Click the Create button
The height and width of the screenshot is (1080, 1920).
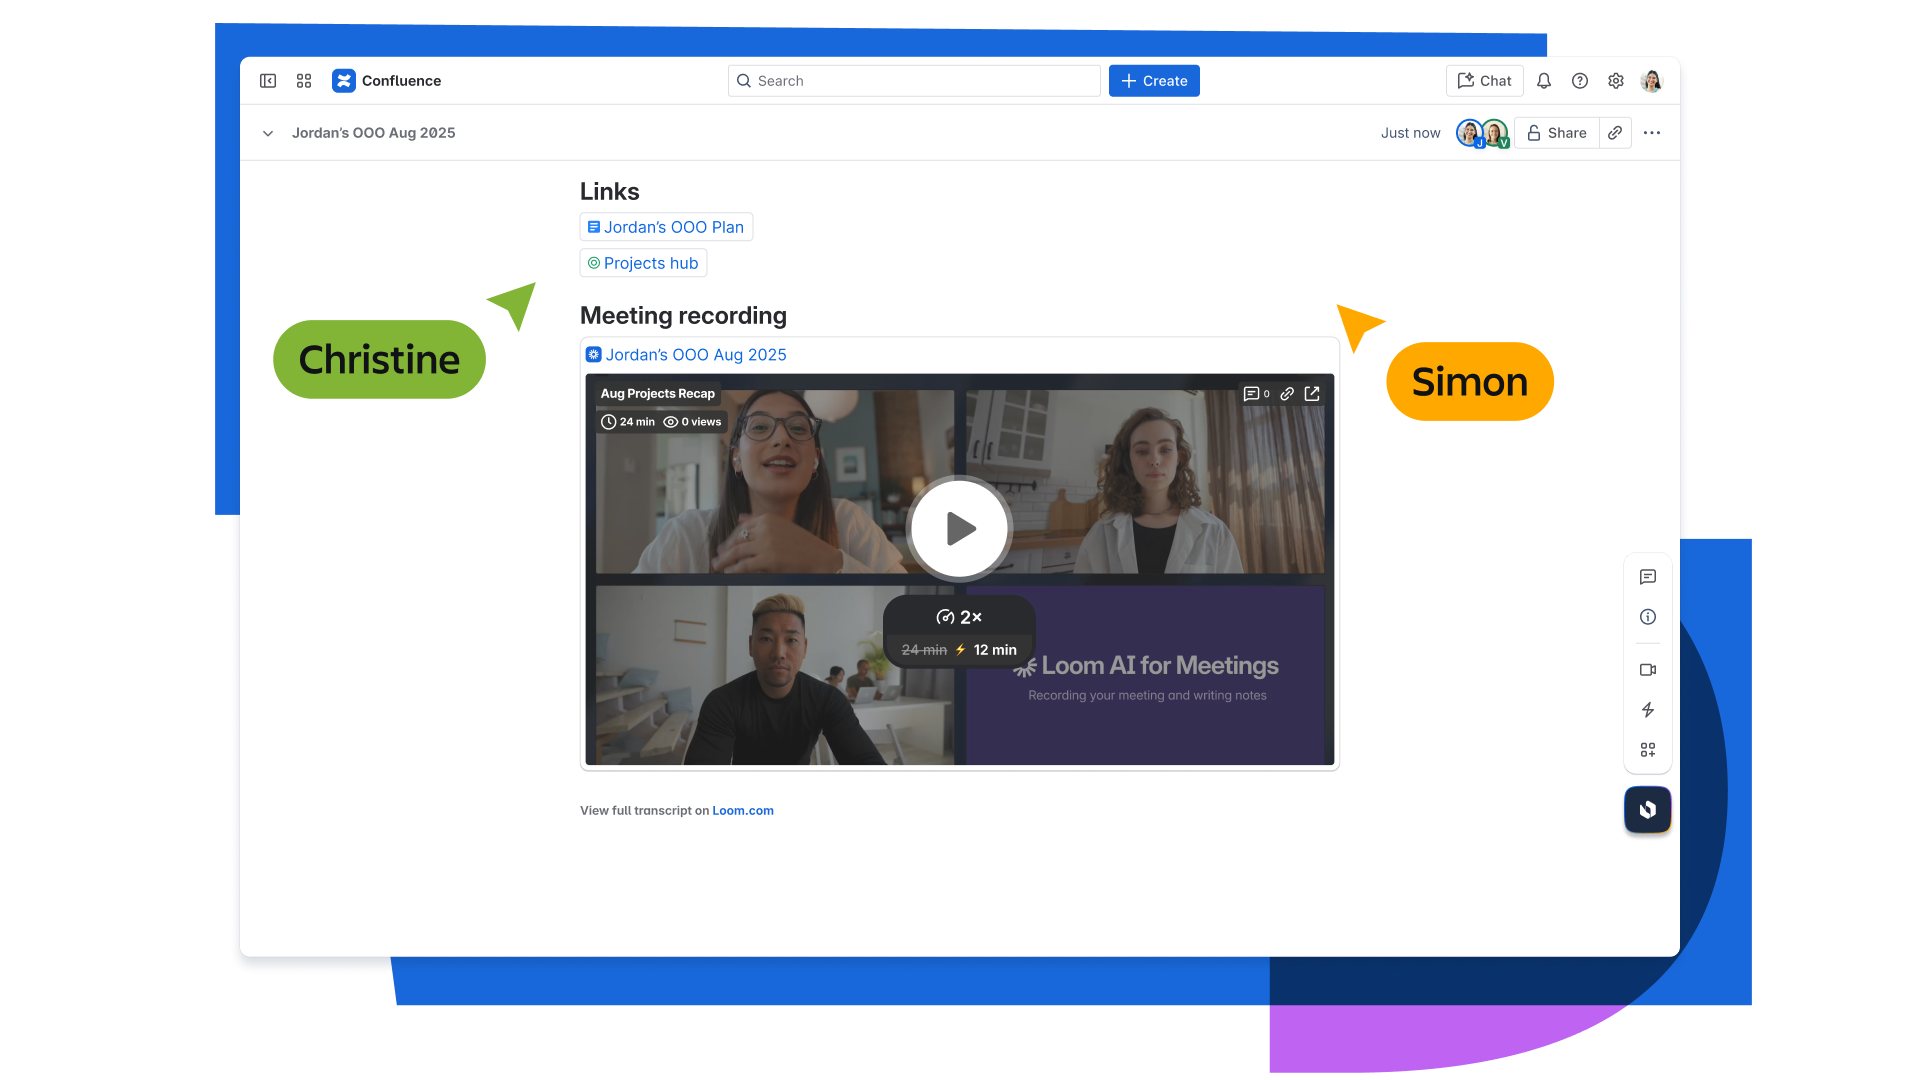1154,81
